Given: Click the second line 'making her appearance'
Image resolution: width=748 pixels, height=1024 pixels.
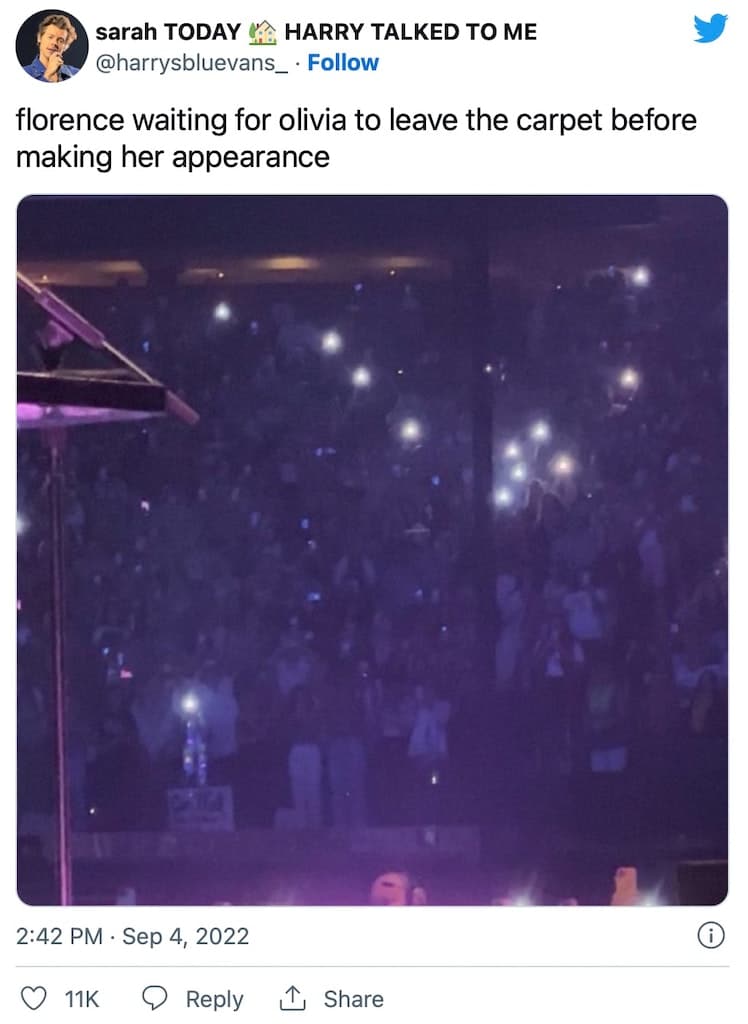Looking at the screenshot, I should [x=172, y=157].
